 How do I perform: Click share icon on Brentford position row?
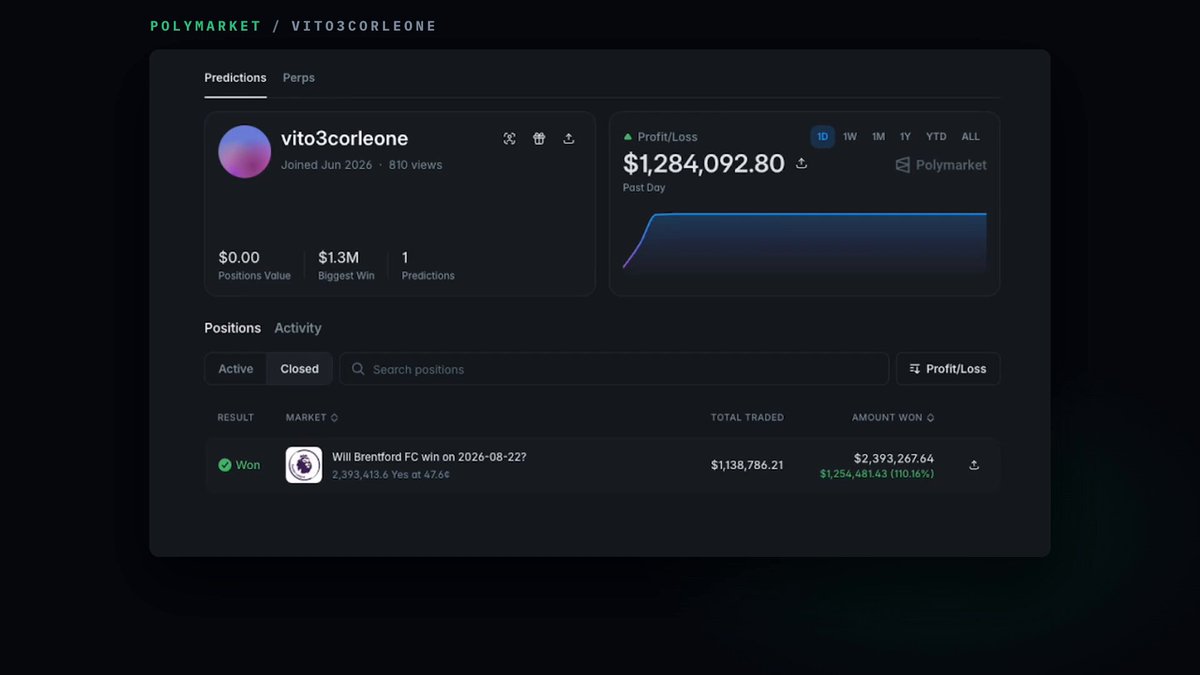974,465
